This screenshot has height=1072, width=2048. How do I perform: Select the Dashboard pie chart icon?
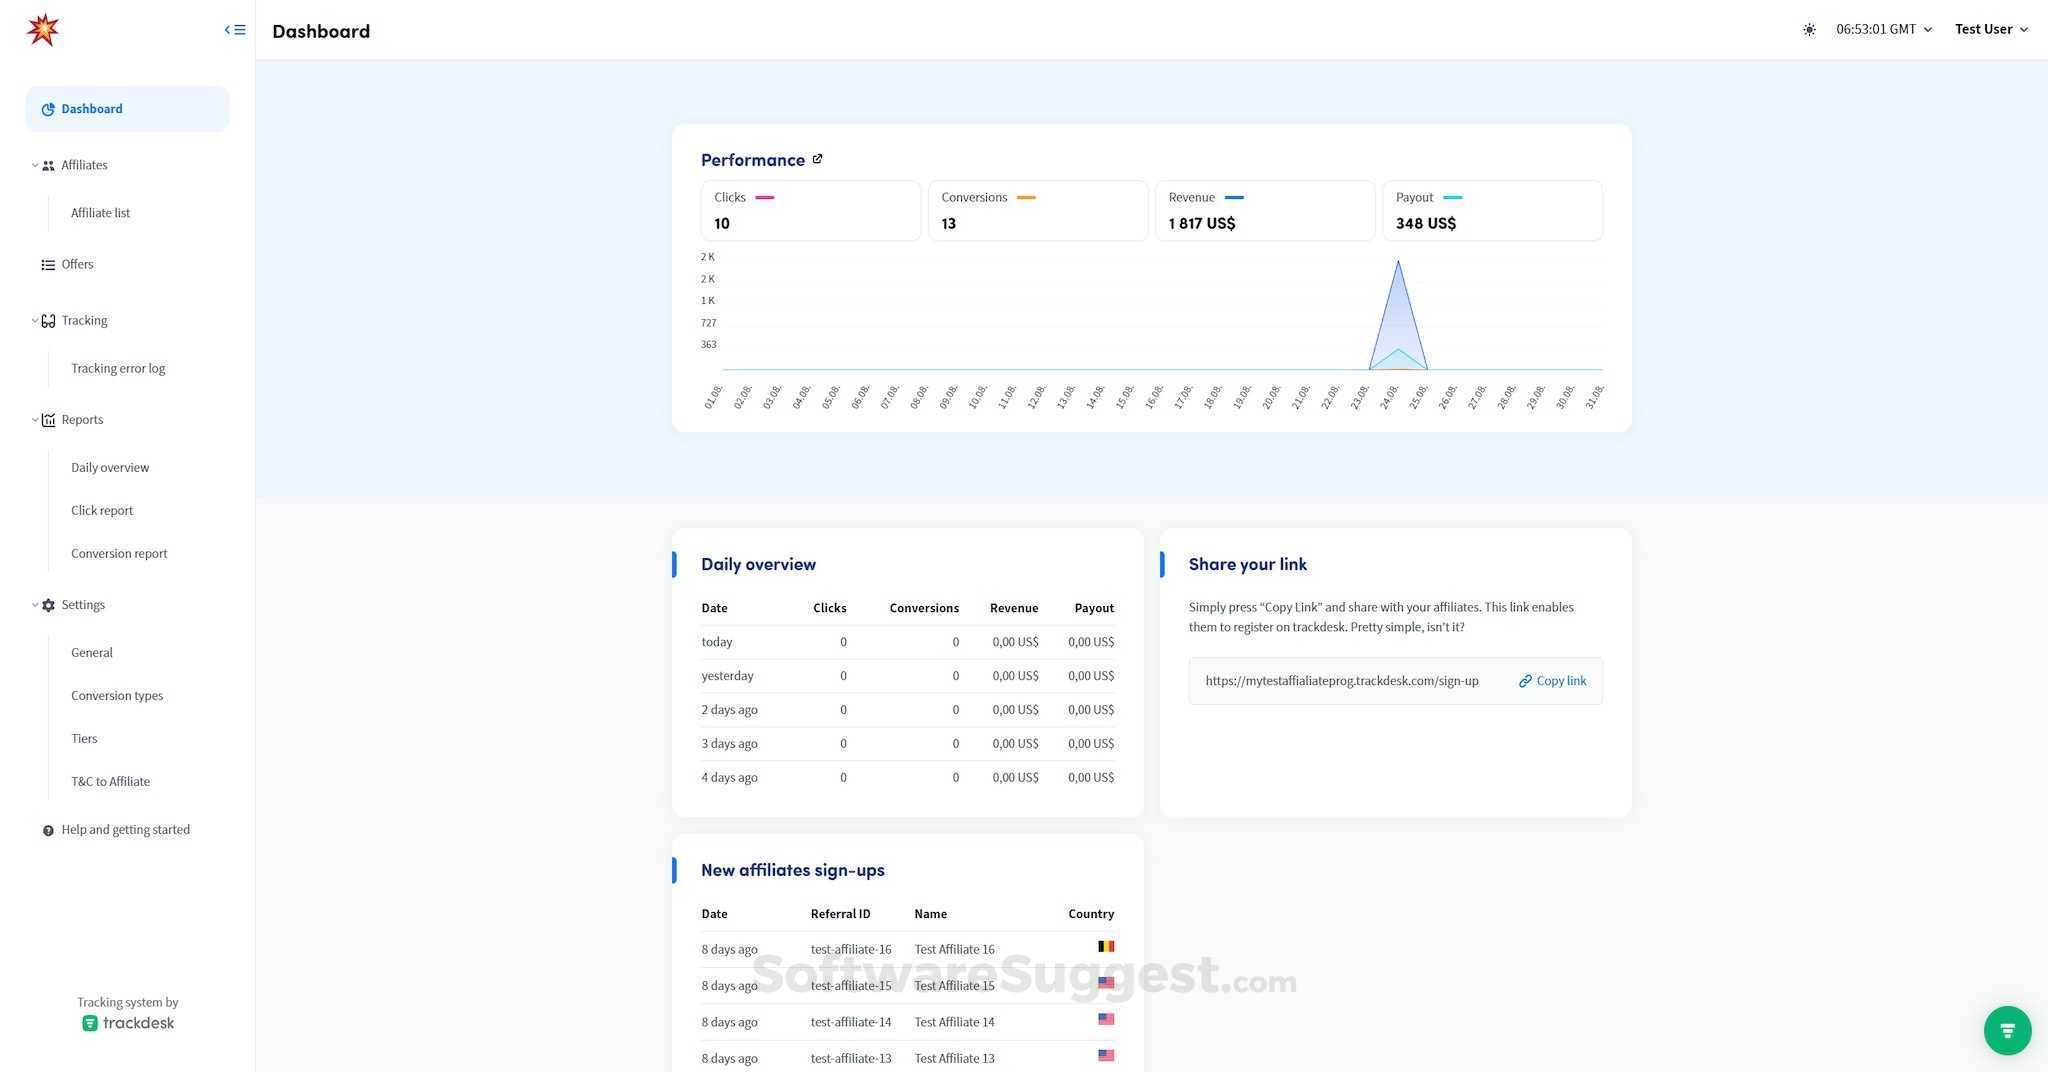click(48, 109)
